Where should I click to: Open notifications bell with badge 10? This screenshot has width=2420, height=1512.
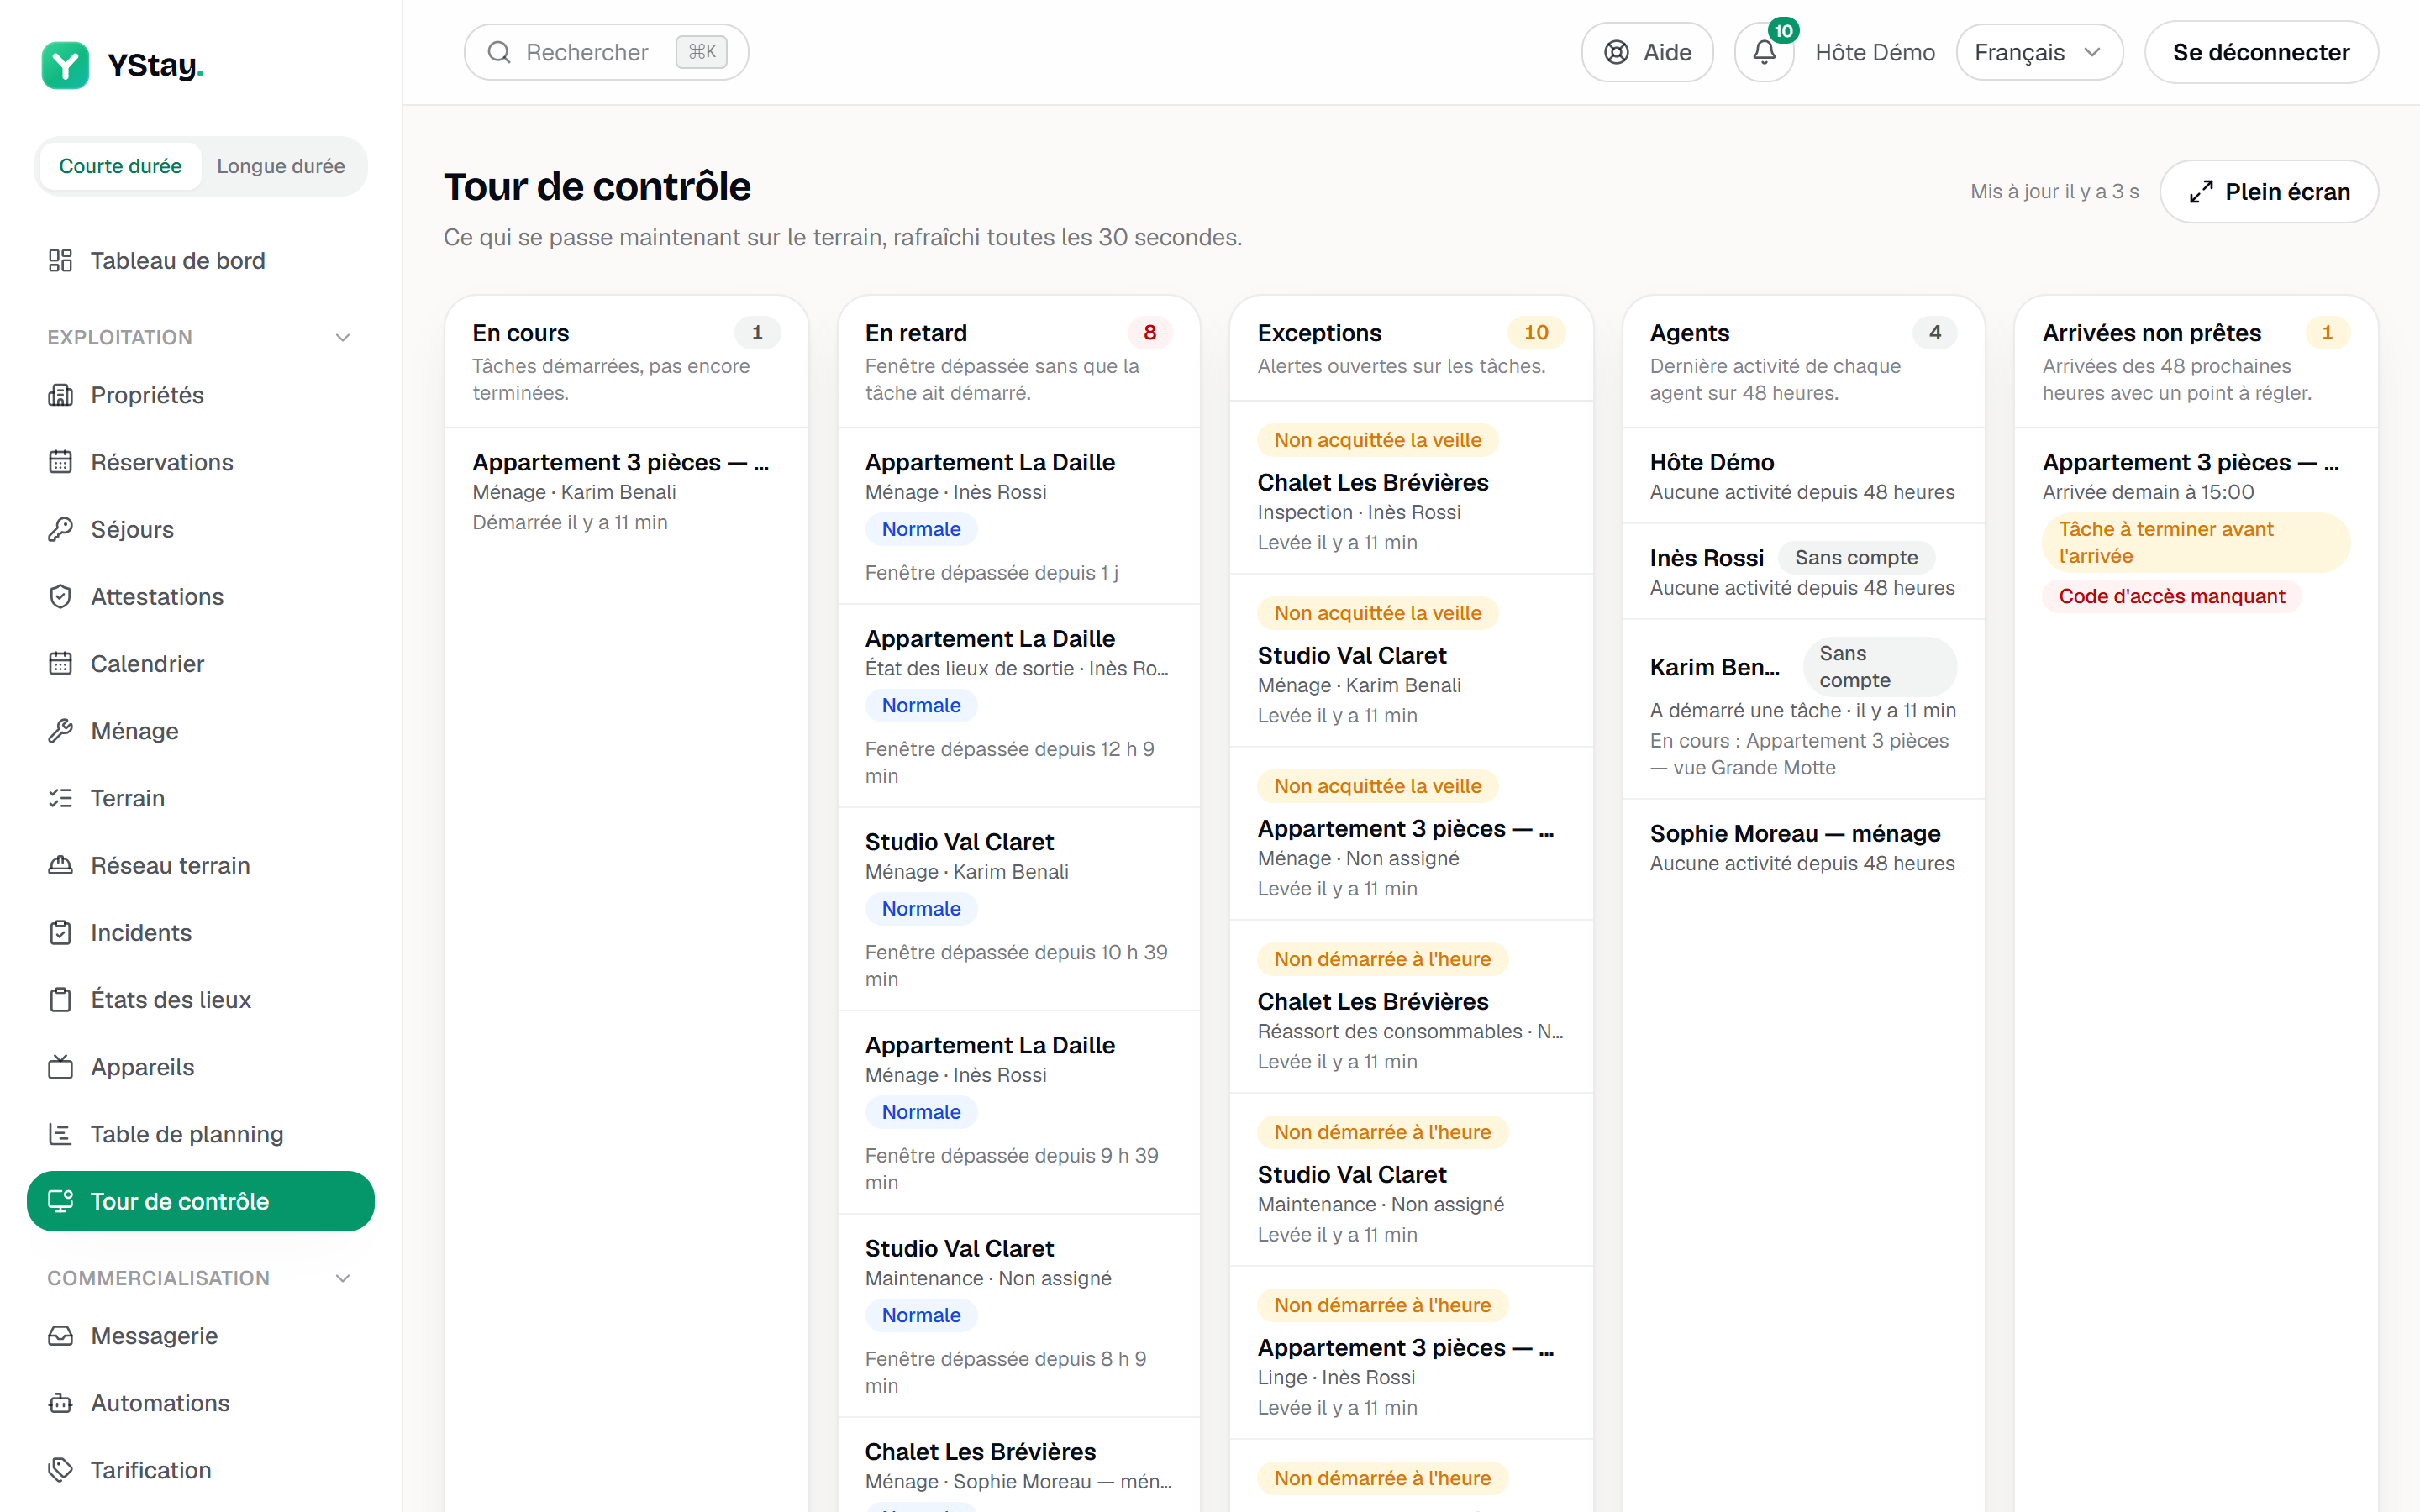1764,52
